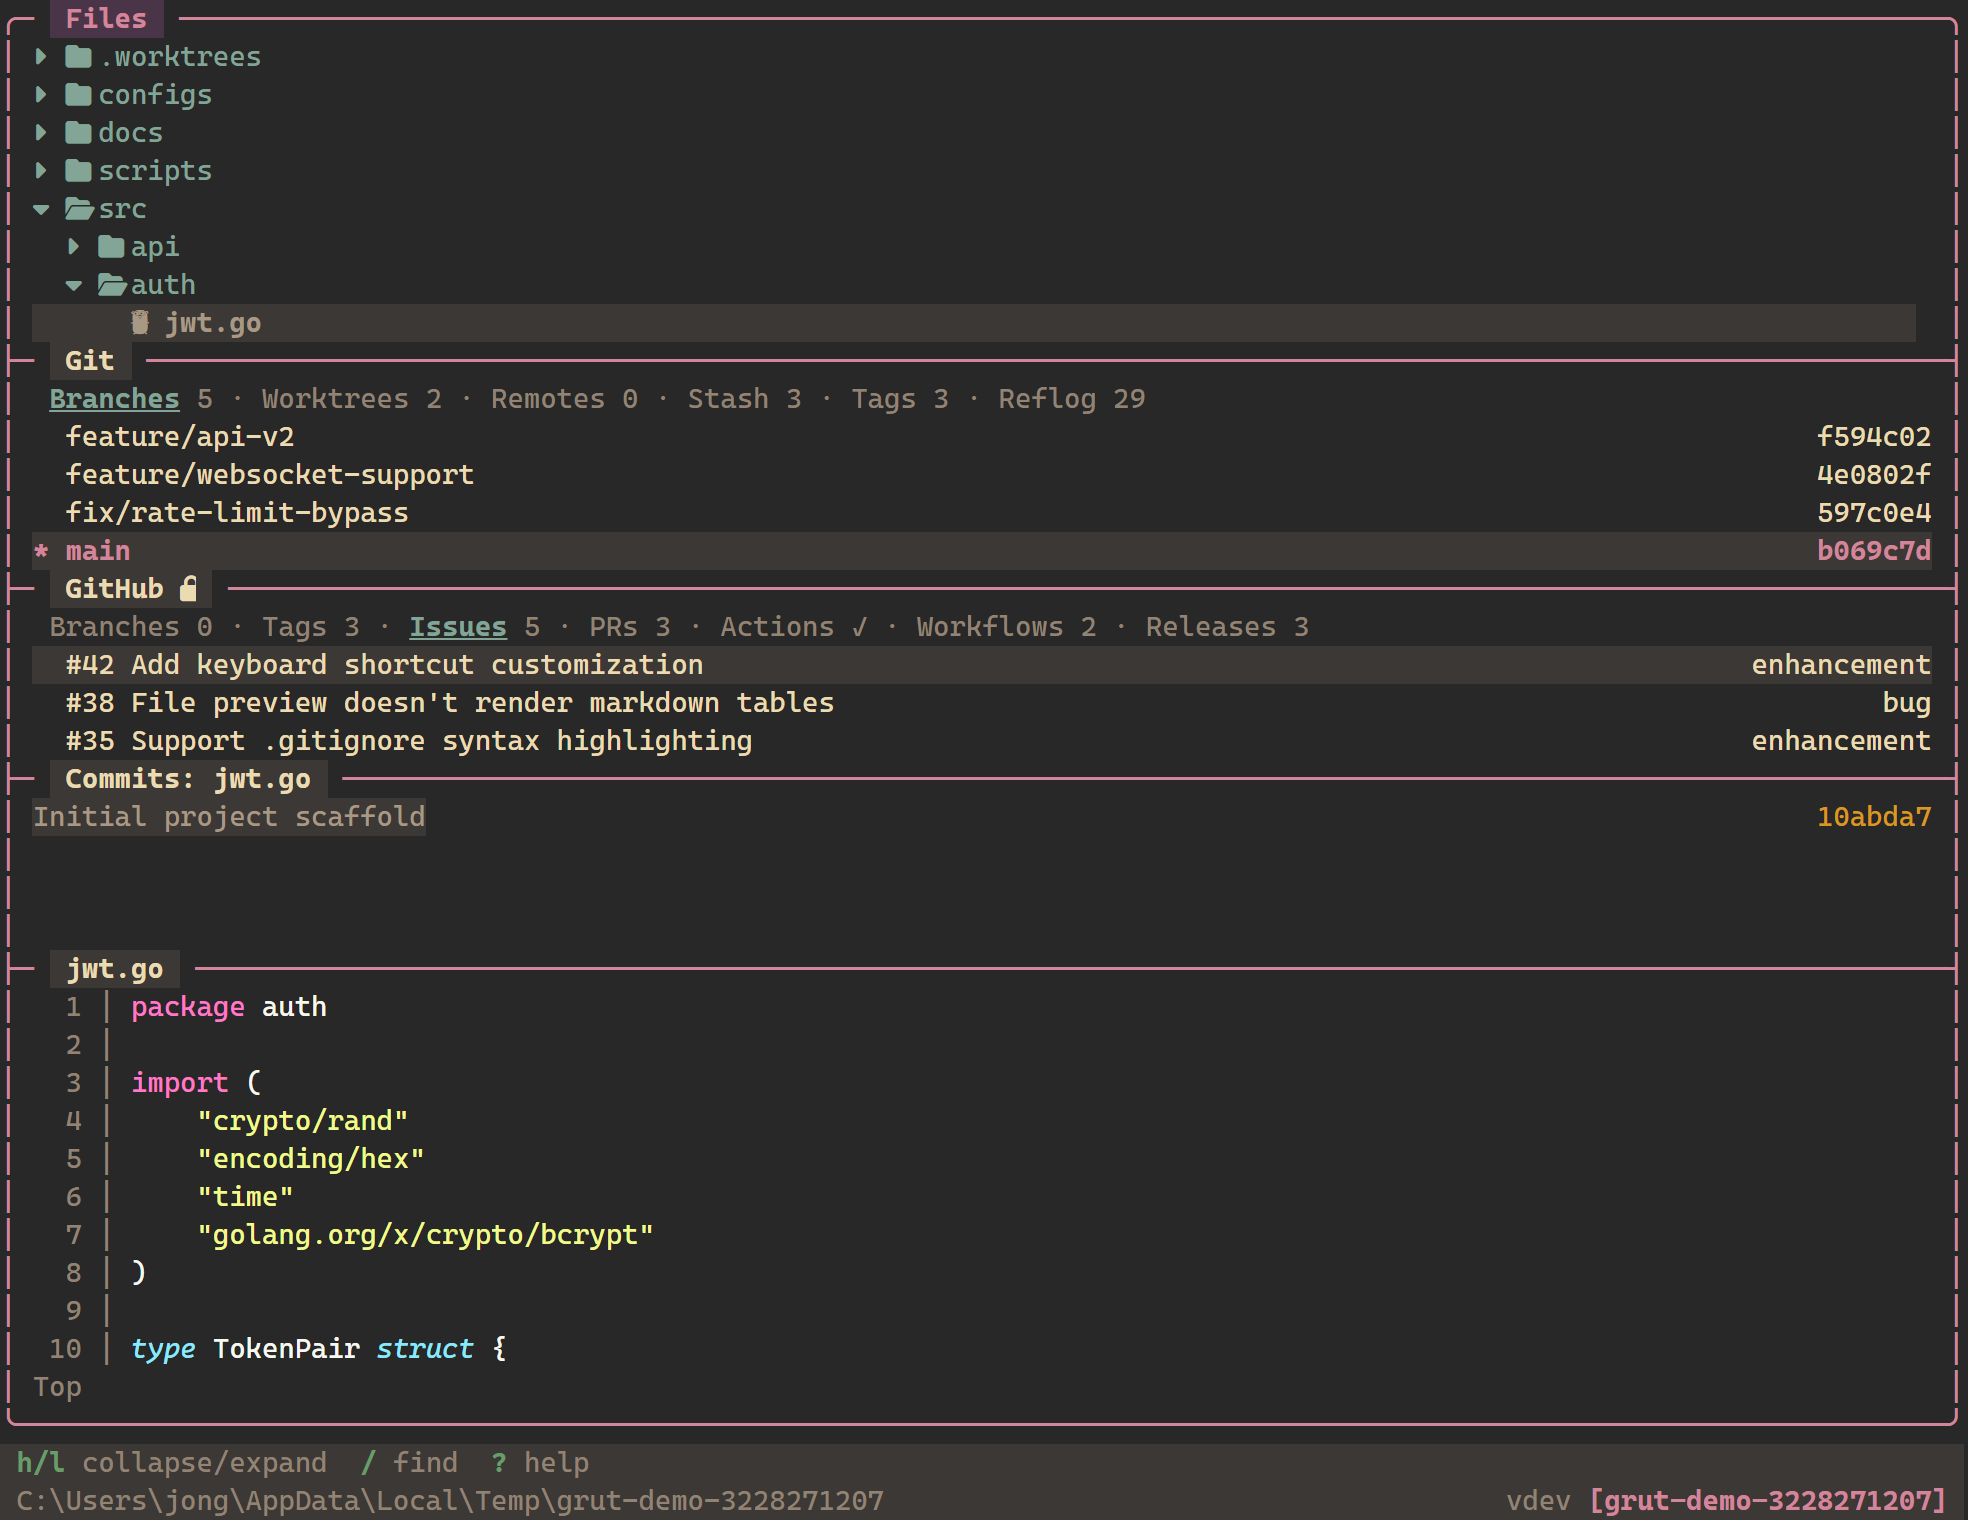Select the main branch row

pos(982,551)
